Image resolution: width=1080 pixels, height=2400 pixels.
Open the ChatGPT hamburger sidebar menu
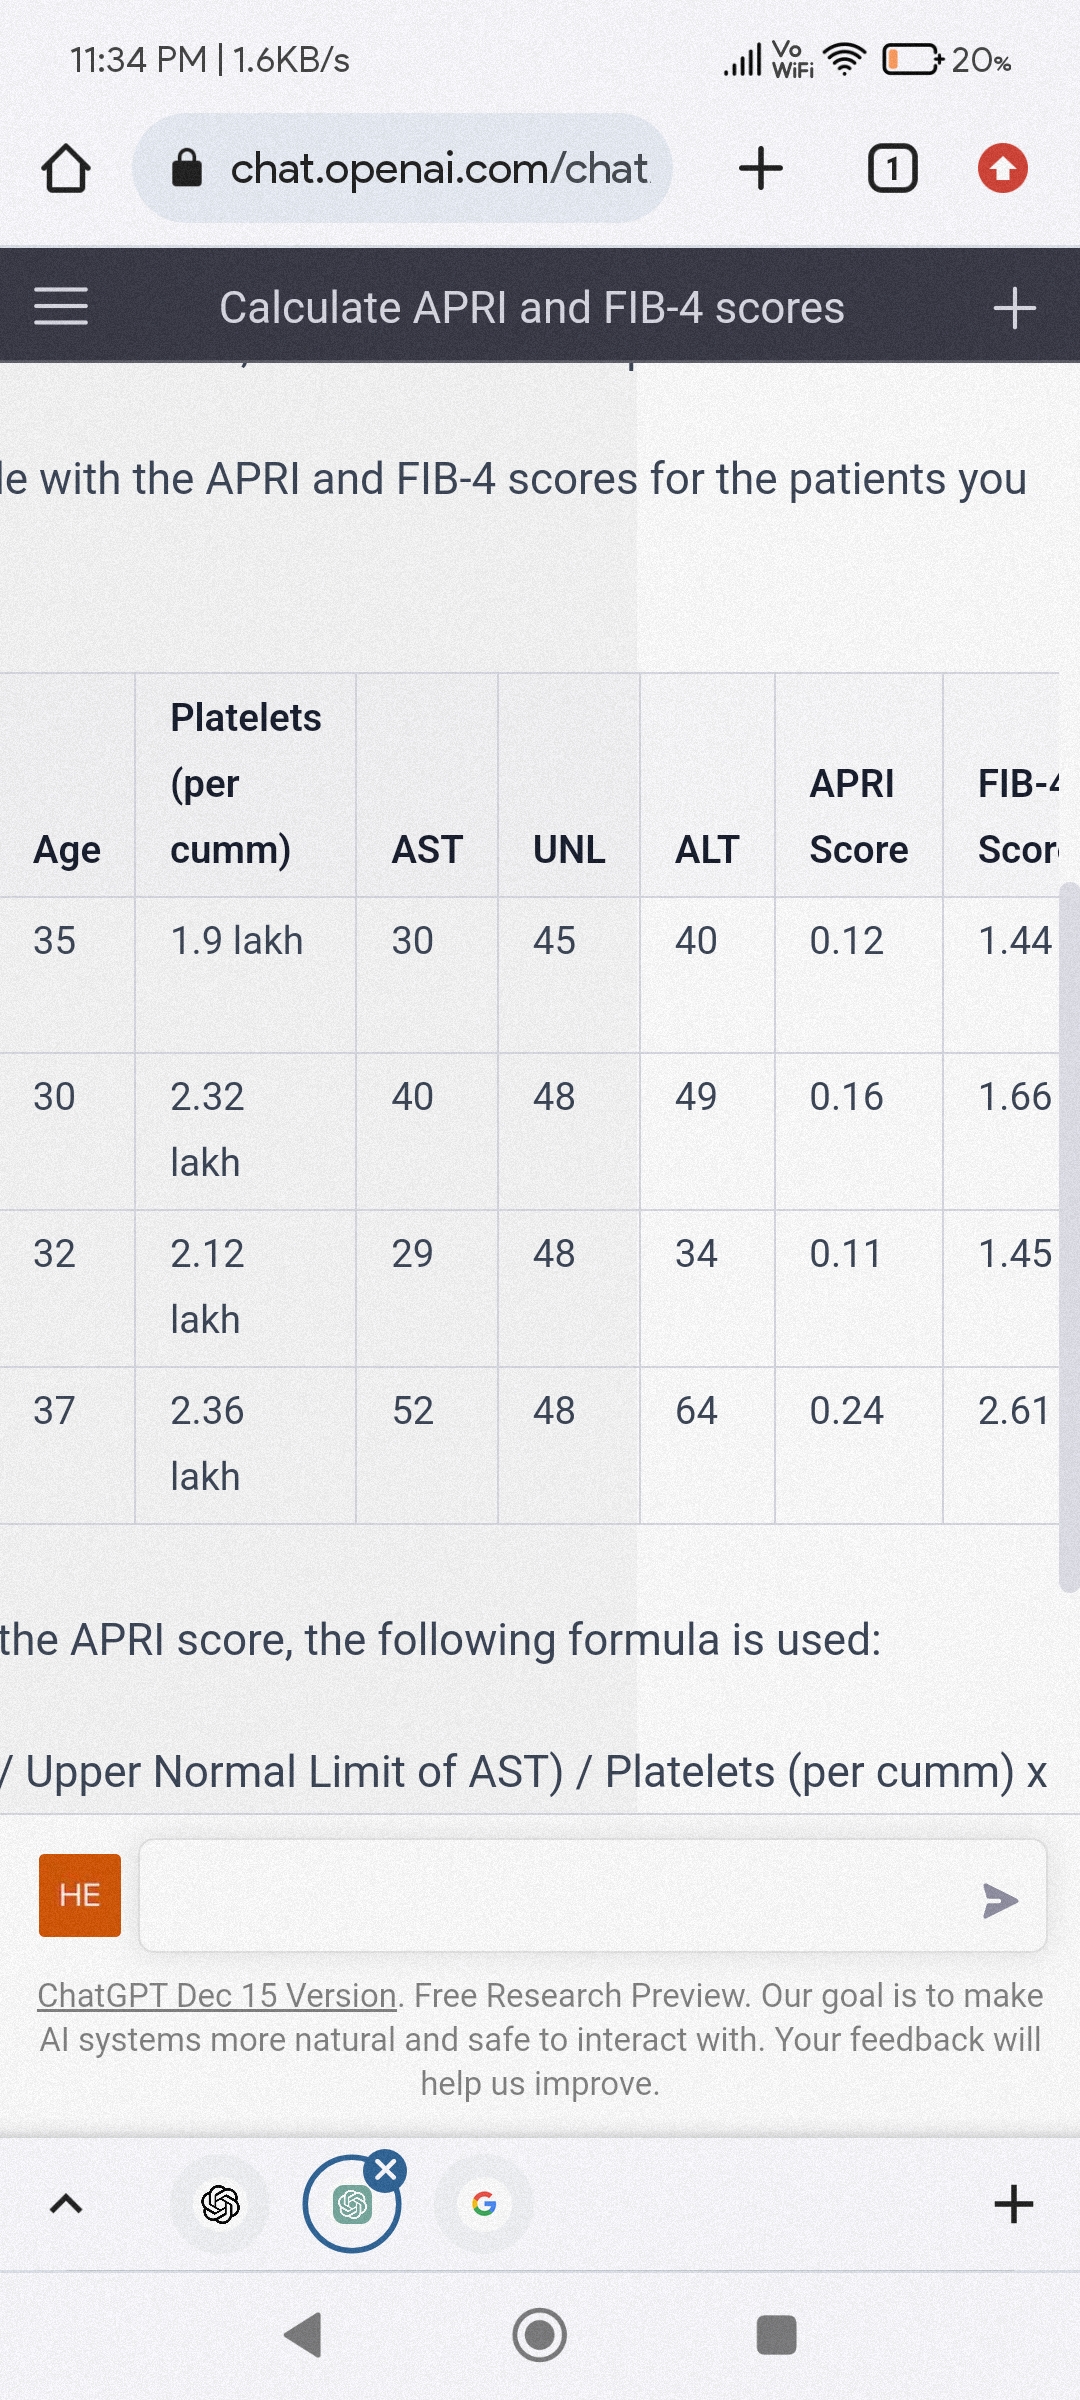(x=61, y=307)
